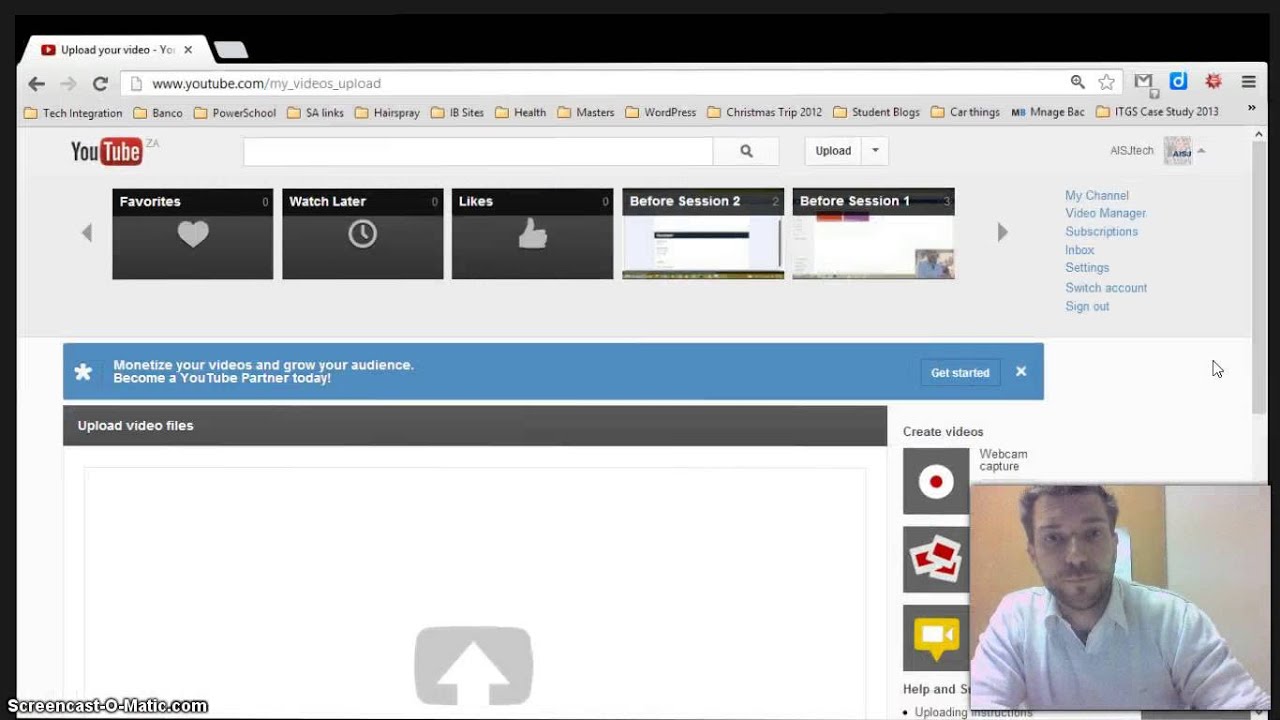
Task: Open the Watch Later playlist tile
Action: click(363, 234)
